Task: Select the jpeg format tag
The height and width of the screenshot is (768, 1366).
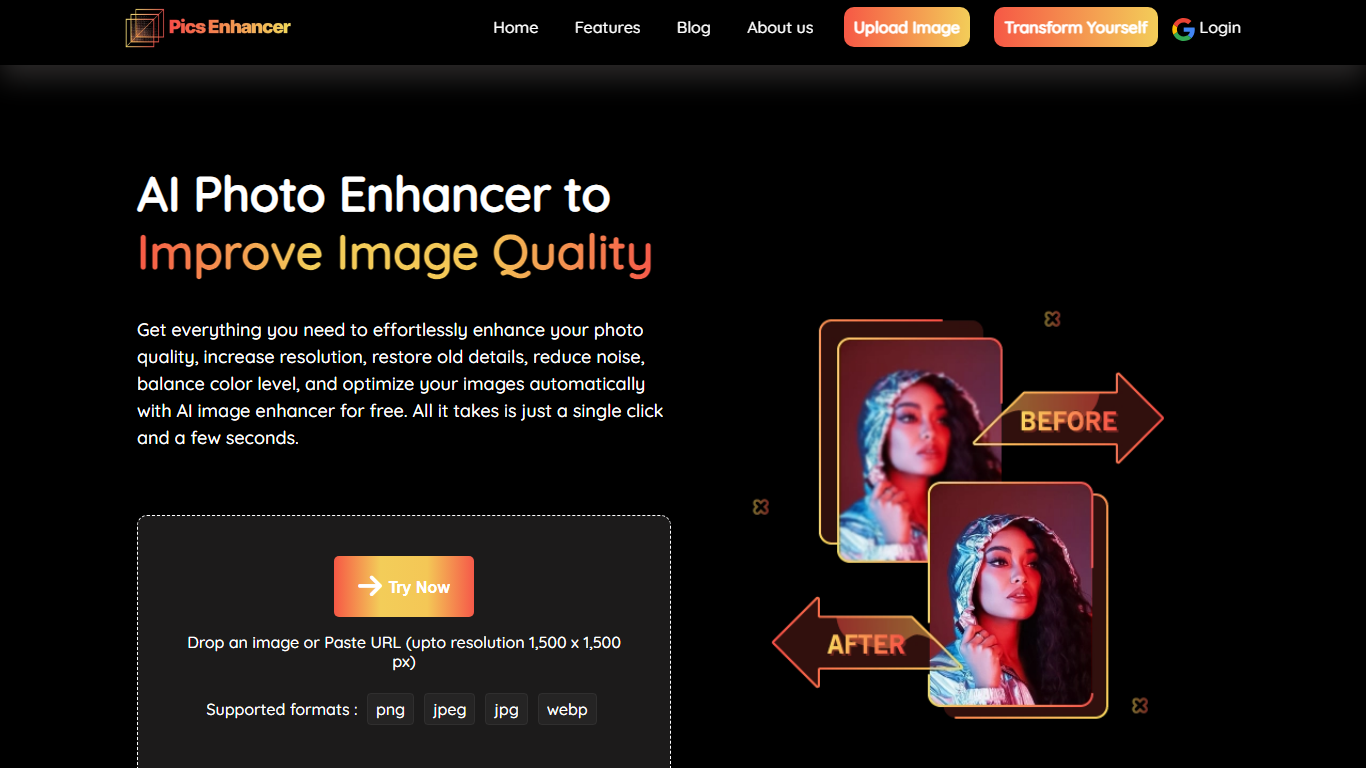Action: point(449,709)
